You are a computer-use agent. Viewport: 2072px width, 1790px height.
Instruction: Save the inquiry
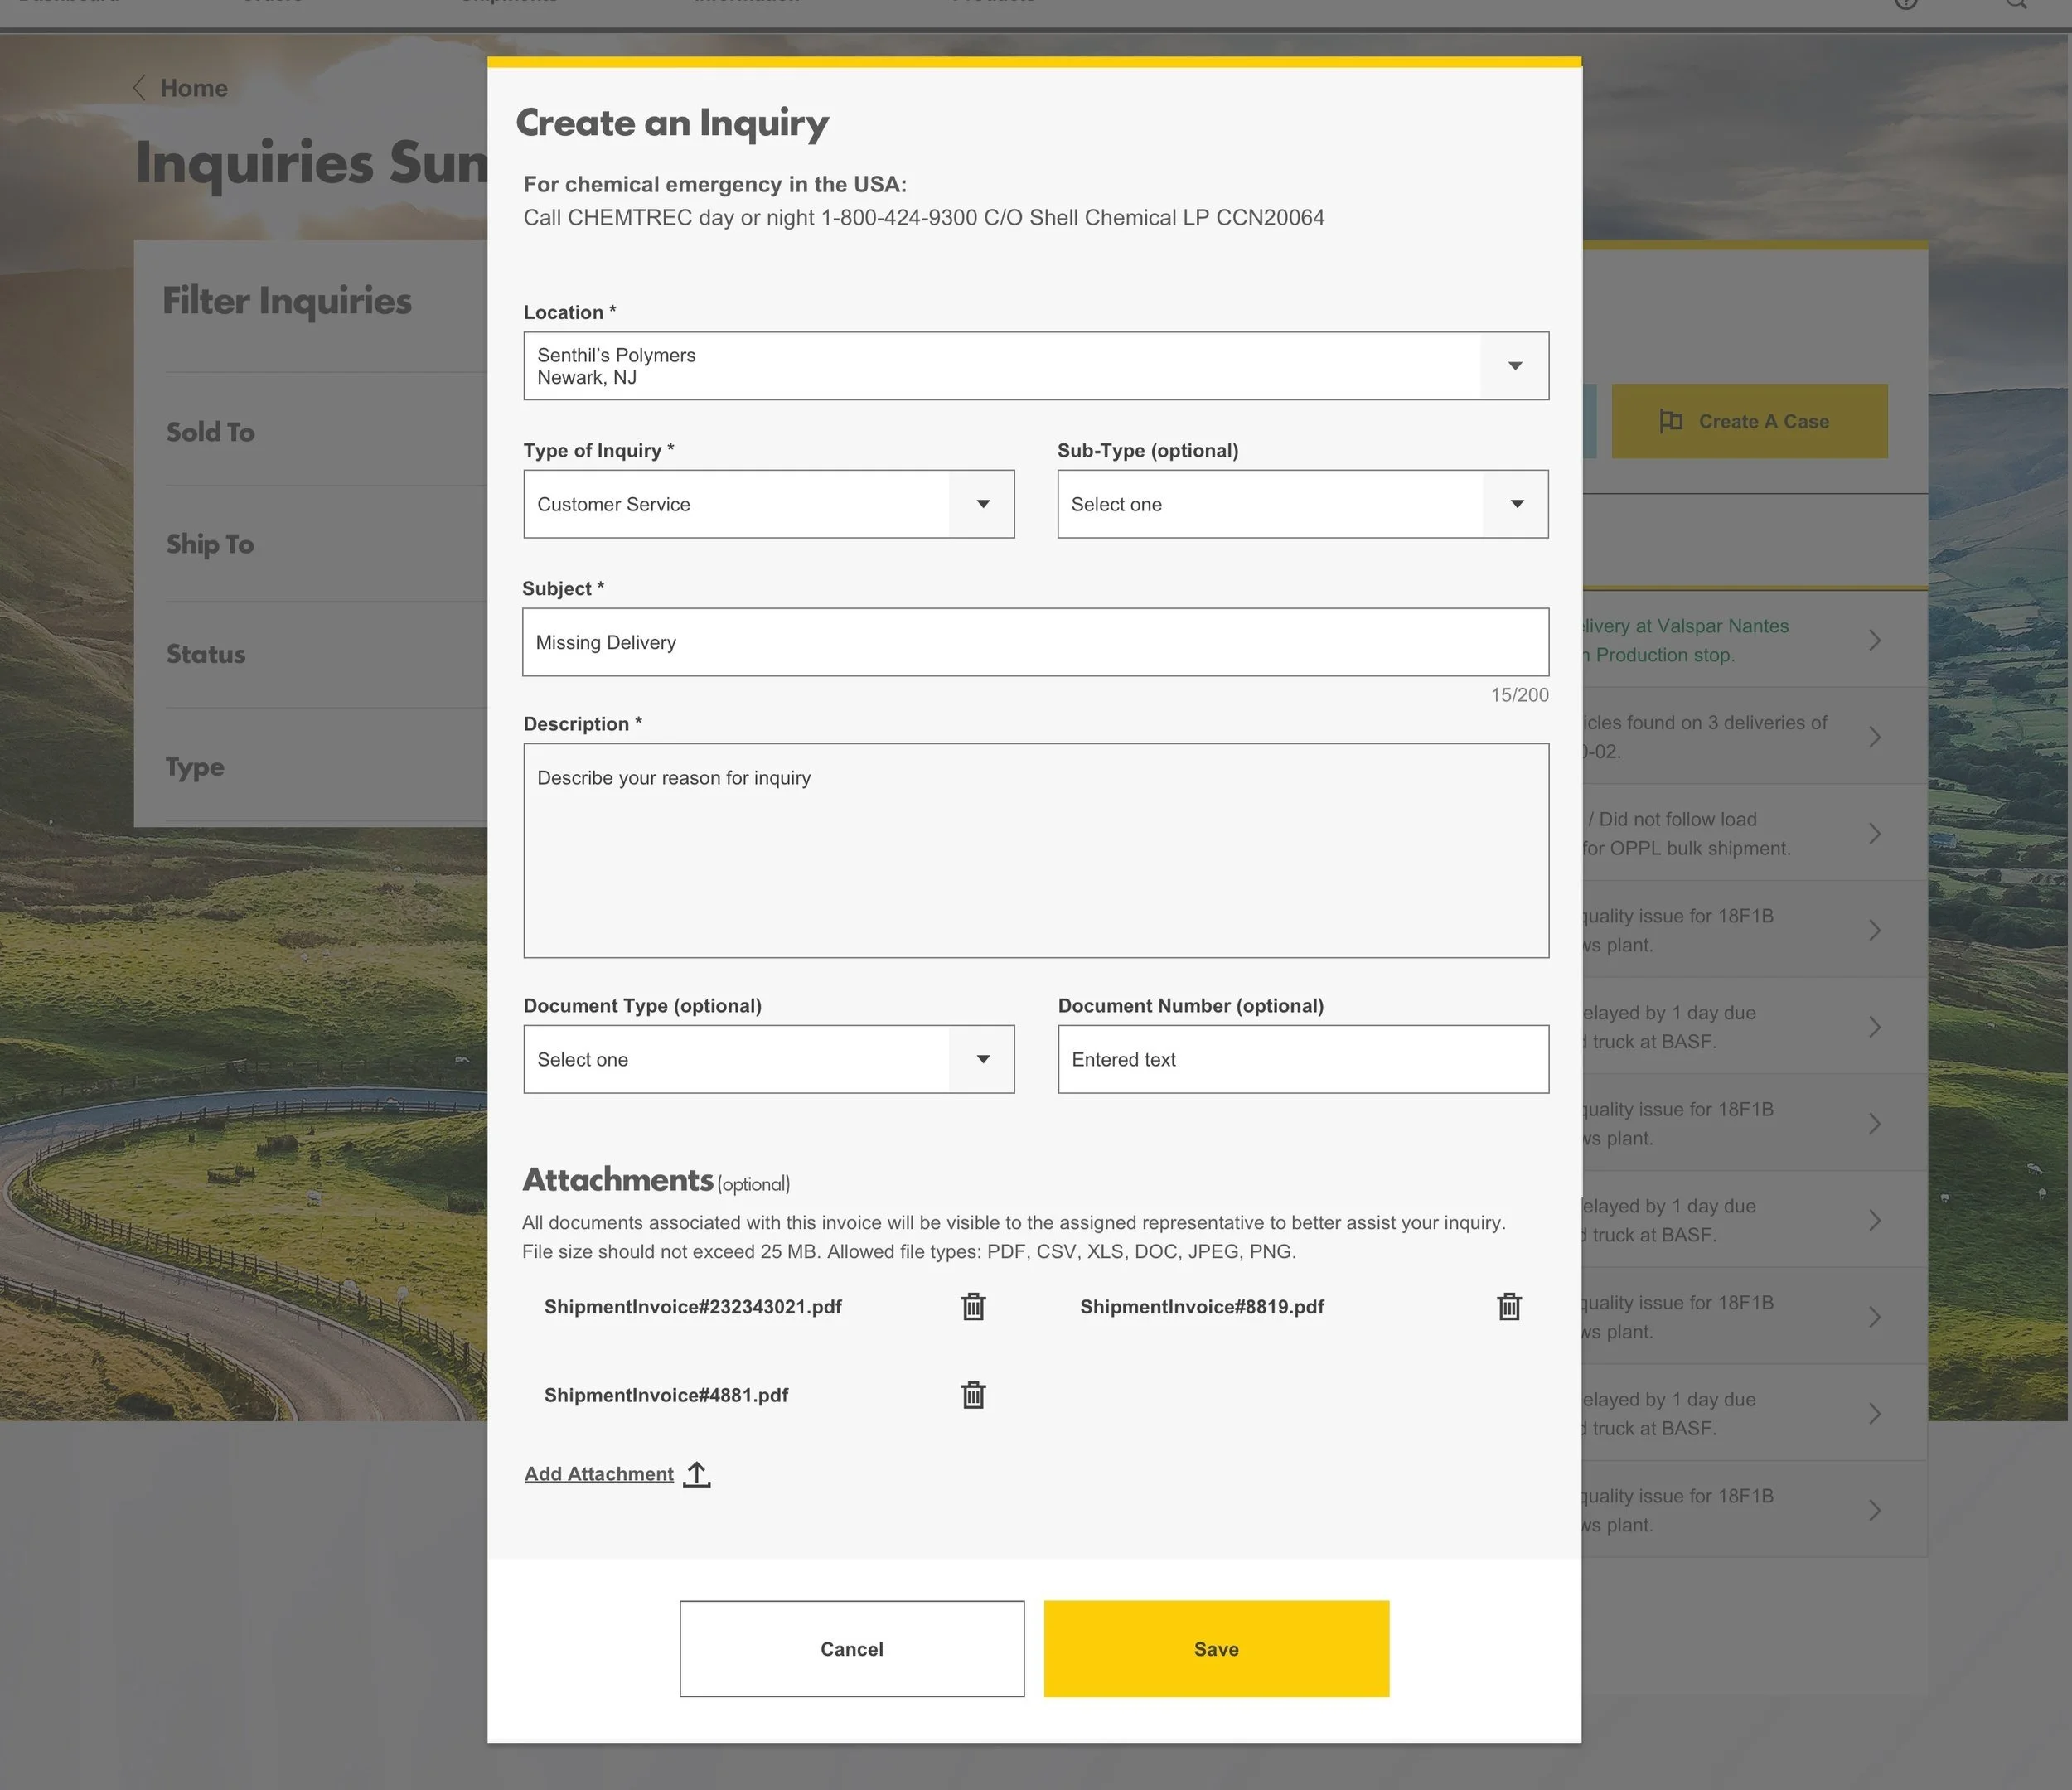(1217, 1649)
